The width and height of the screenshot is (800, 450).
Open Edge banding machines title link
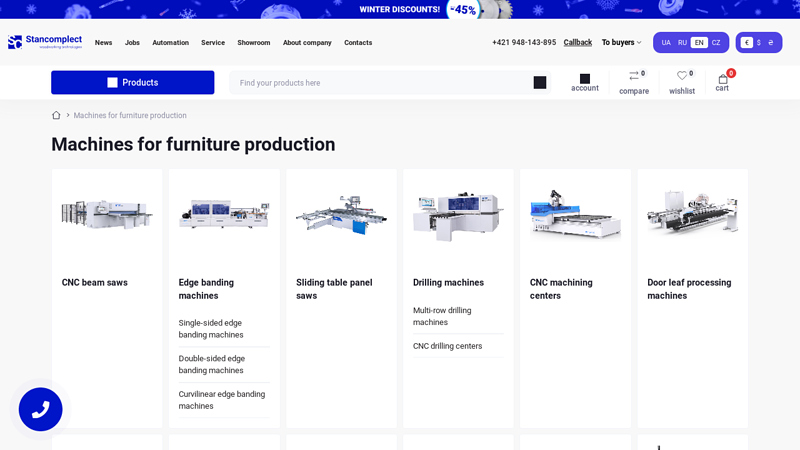206,289
